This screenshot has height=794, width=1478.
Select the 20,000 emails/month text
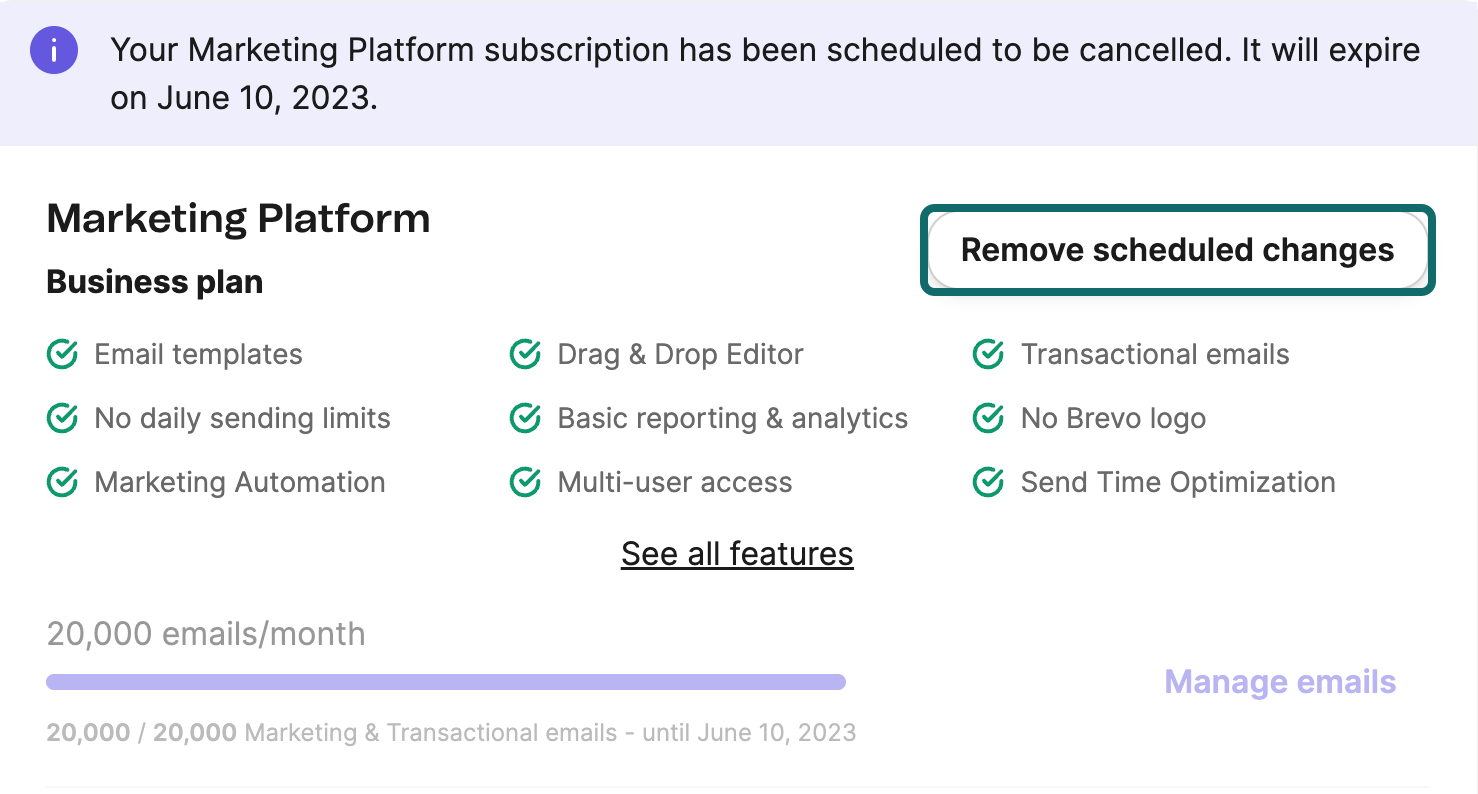coord(205,634)
